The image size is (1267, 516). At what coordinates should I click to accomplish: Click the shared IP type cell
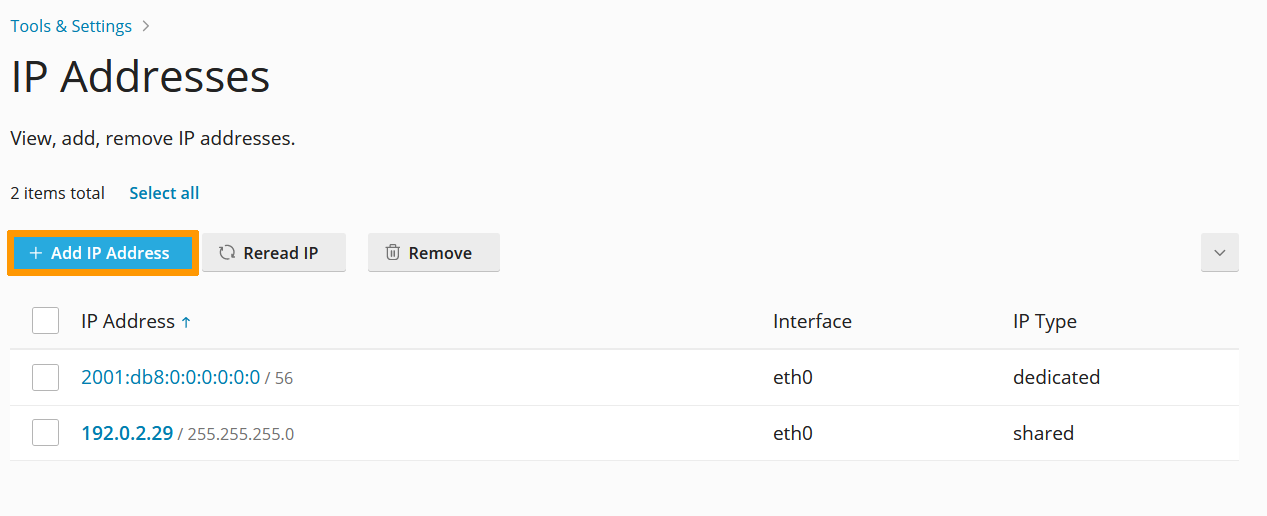[1043, 433]
